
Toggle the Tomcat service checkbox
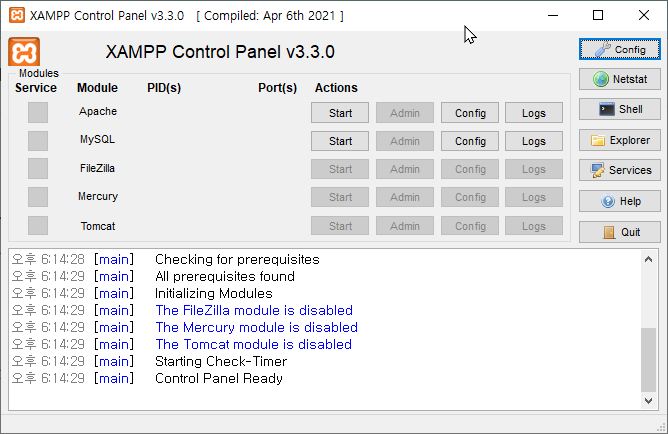pos(38,225)
